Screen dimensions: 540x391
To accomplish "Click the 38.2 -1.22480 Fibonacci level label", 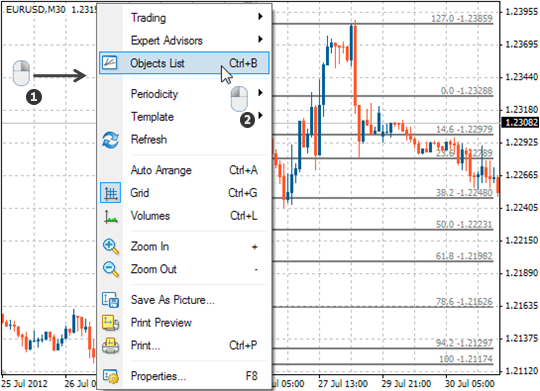I will [x=465, y=192].
